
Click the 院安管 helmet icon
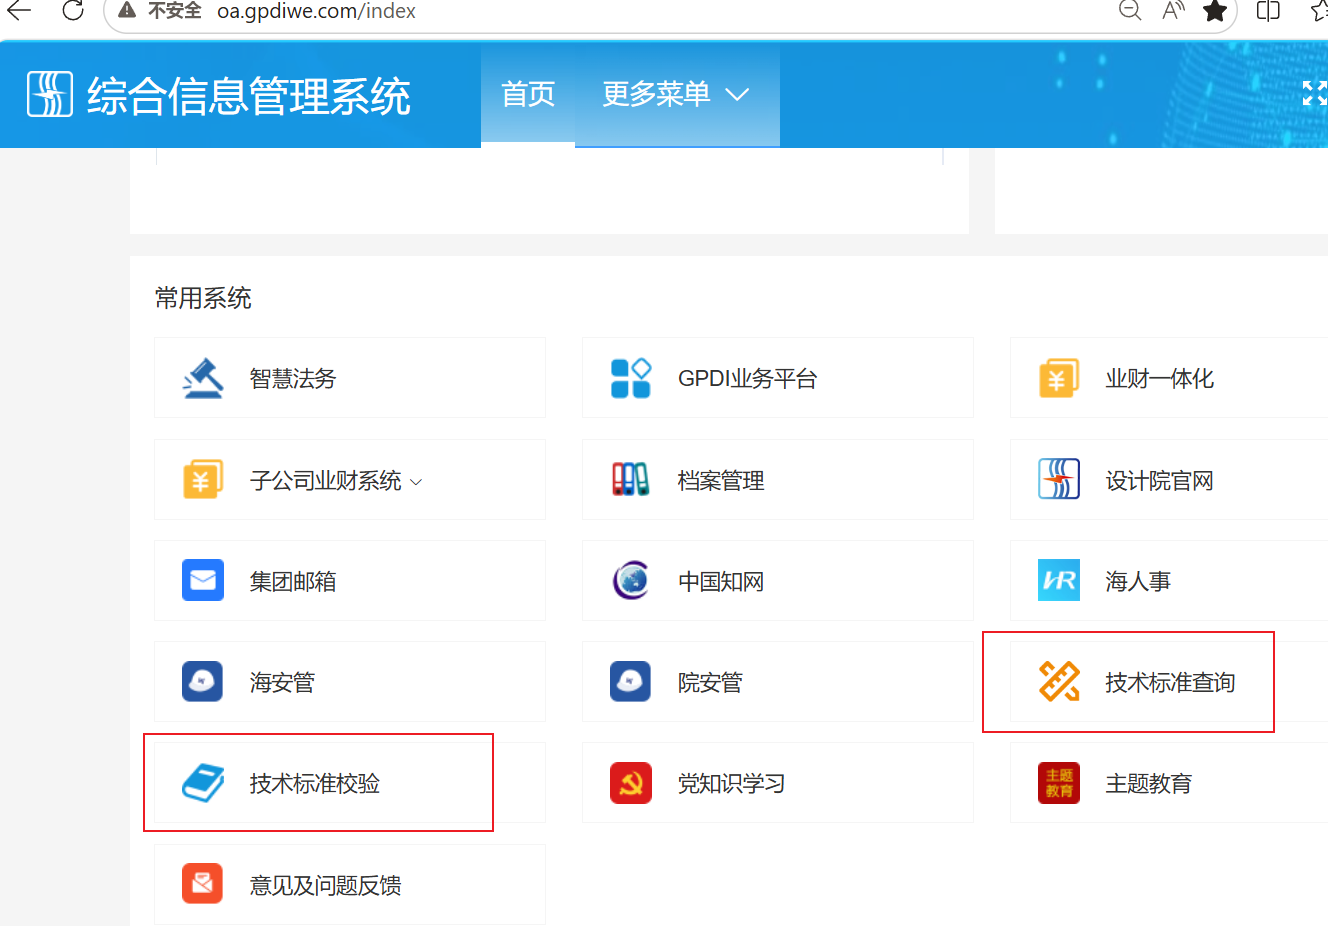click(631, 682)
